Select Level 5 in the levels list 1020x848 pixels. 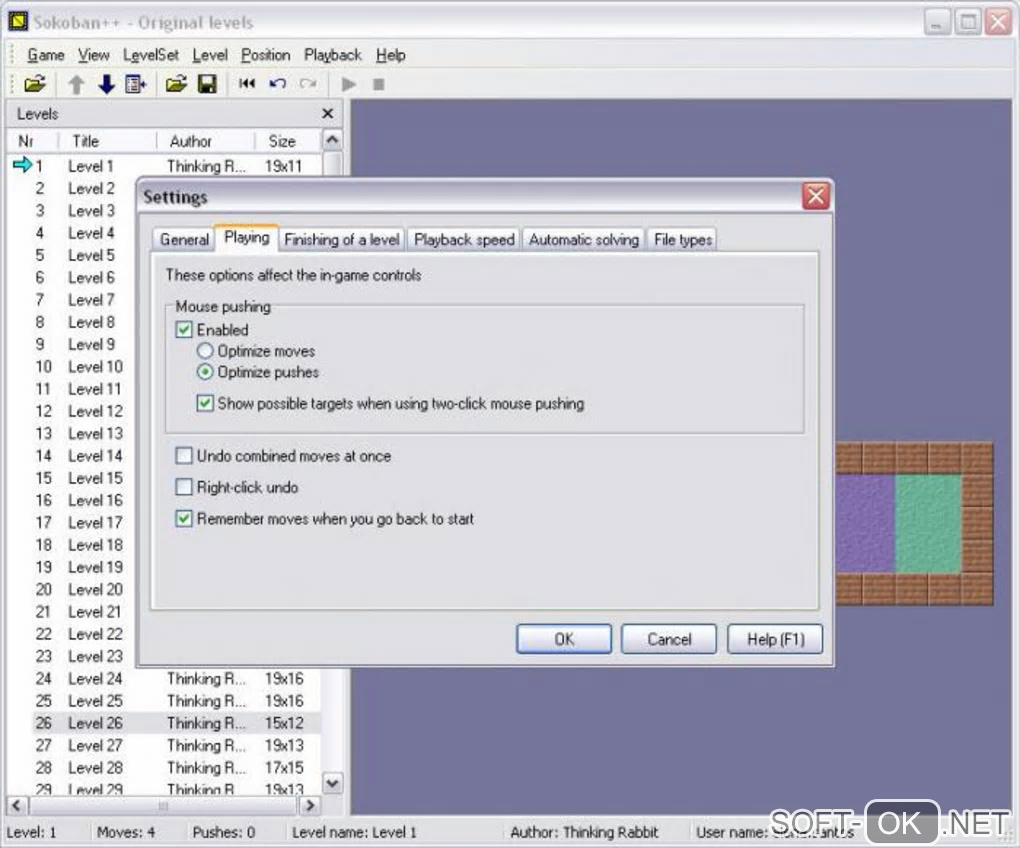coord(91,256)
